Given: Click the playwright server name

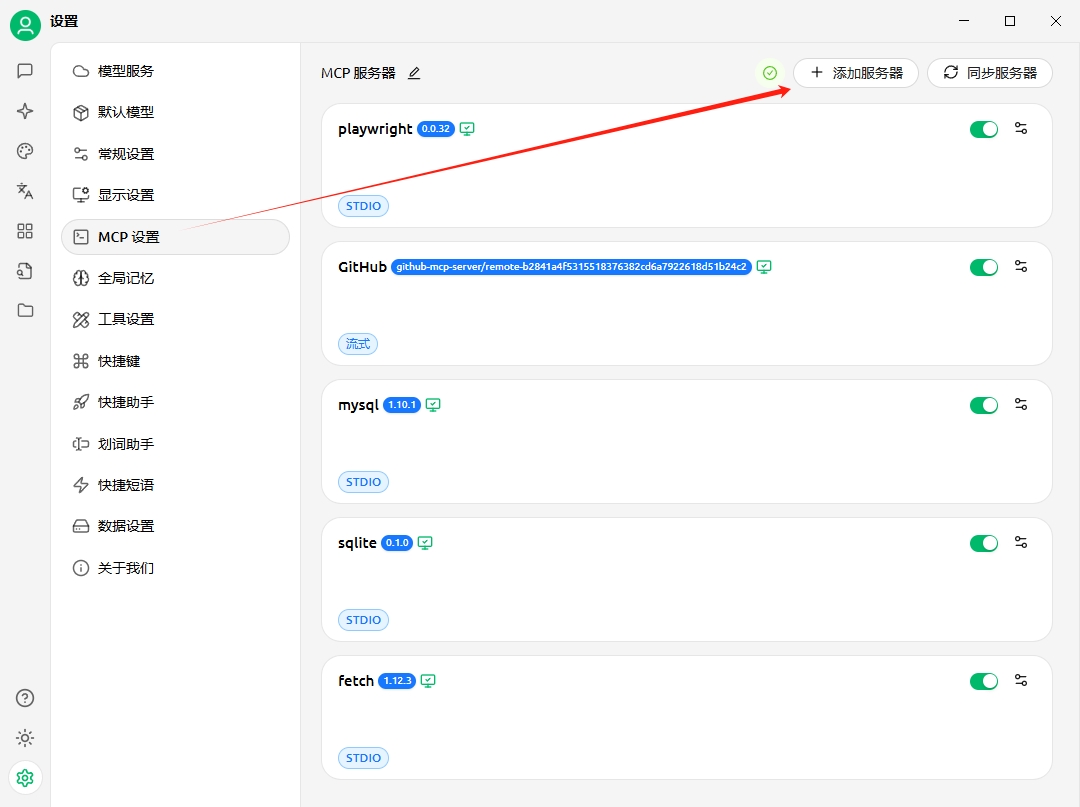Looking at the screenshot, I should click(375, 129).
